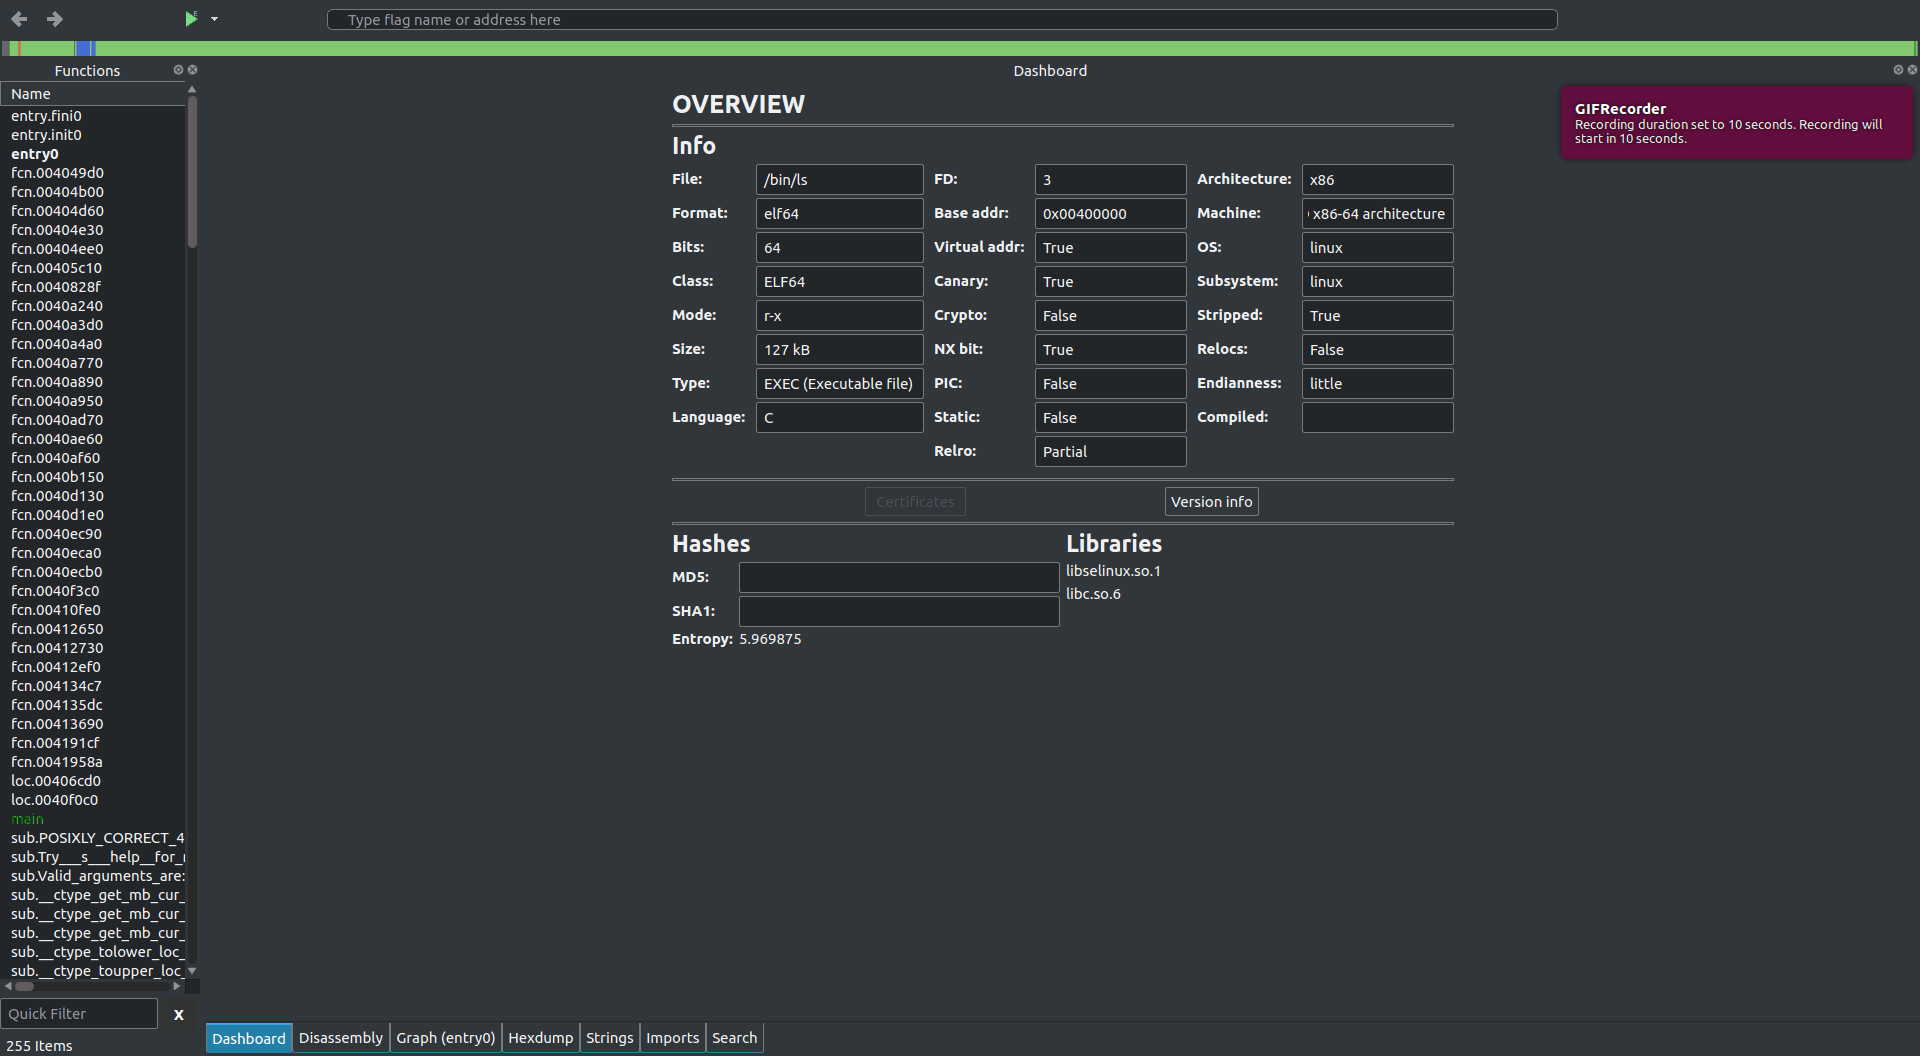Click the Base addr field 0x00400000
The width and height of the screenshot is (1920, 1056).
click(x=1110, y=214)
